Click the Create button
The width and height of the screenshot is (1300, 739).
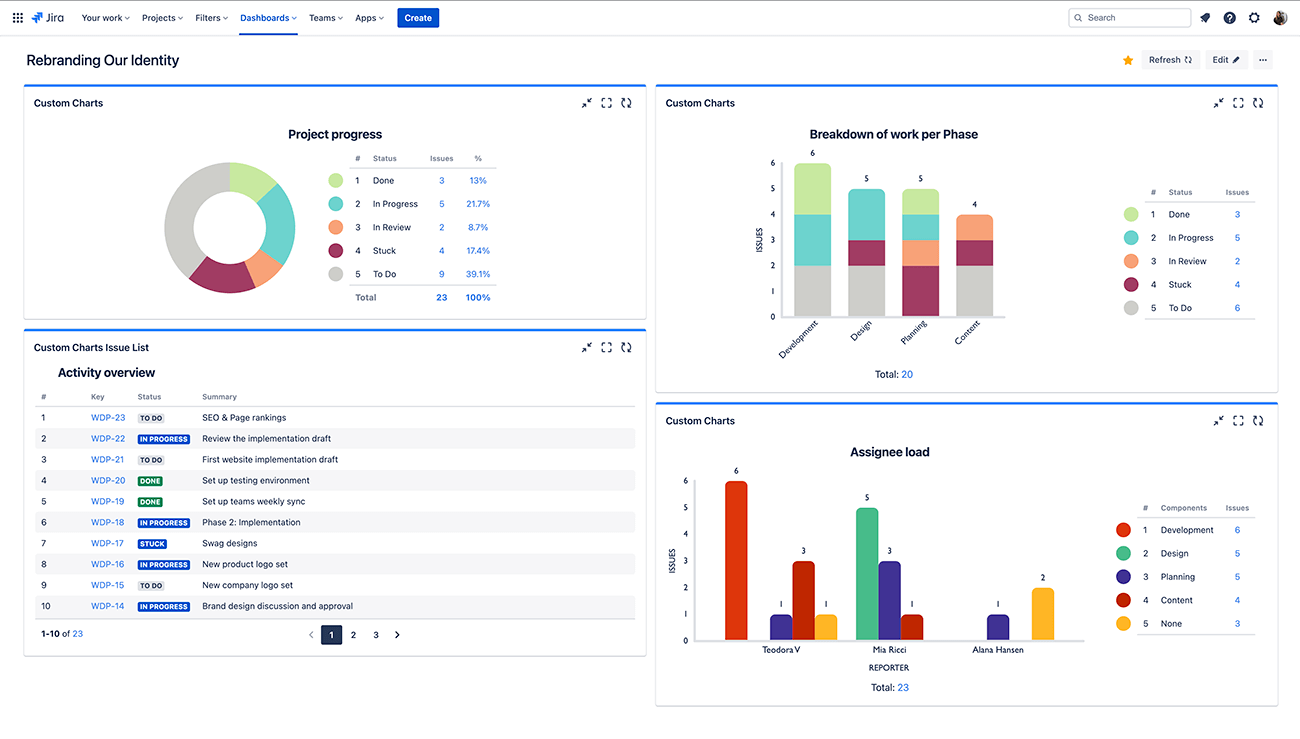coord(418,17)
